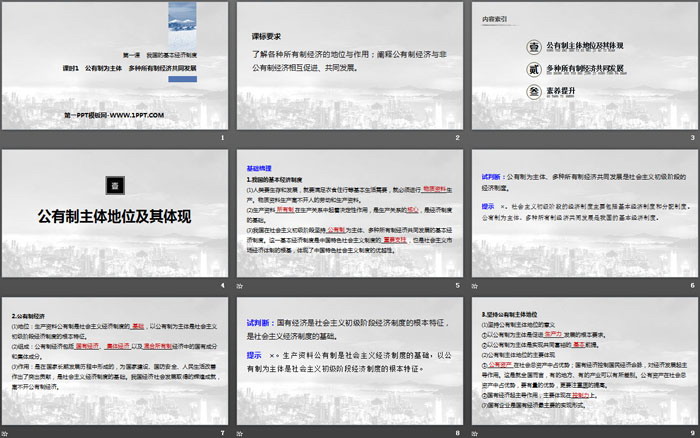
Task: Click the animation star icon under slide 7
Action: point(4,434)
